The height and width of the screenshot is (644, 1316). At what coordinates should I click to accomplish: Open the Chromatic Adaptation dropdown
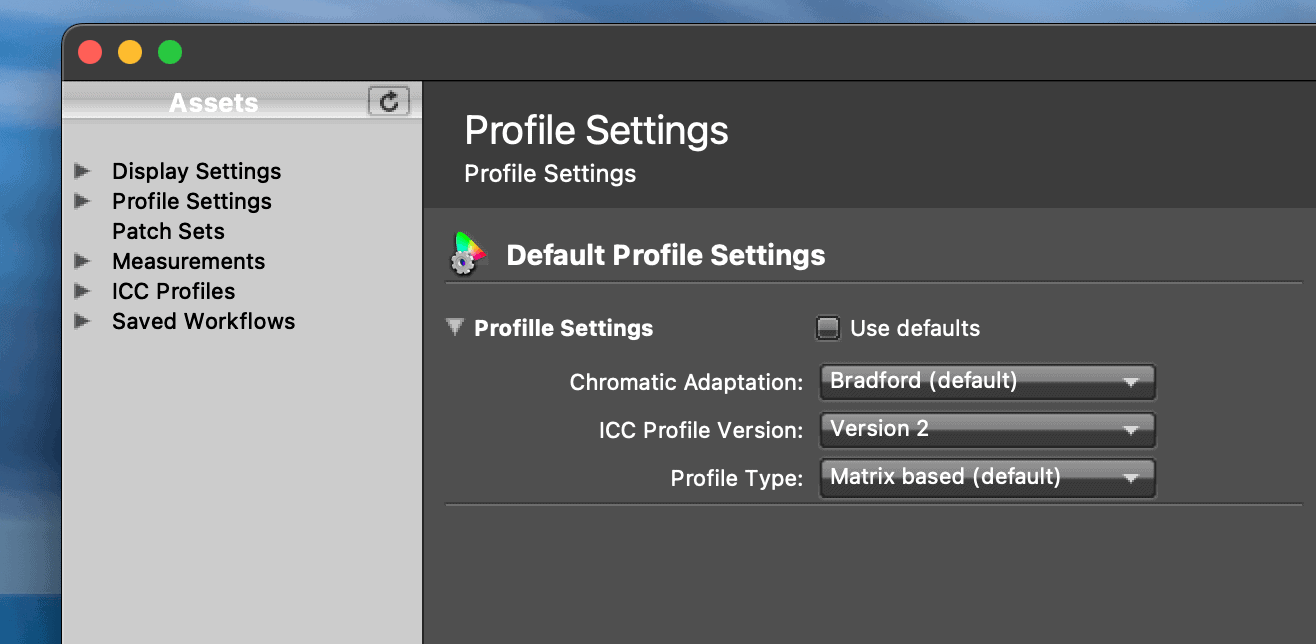coord(987,382)
